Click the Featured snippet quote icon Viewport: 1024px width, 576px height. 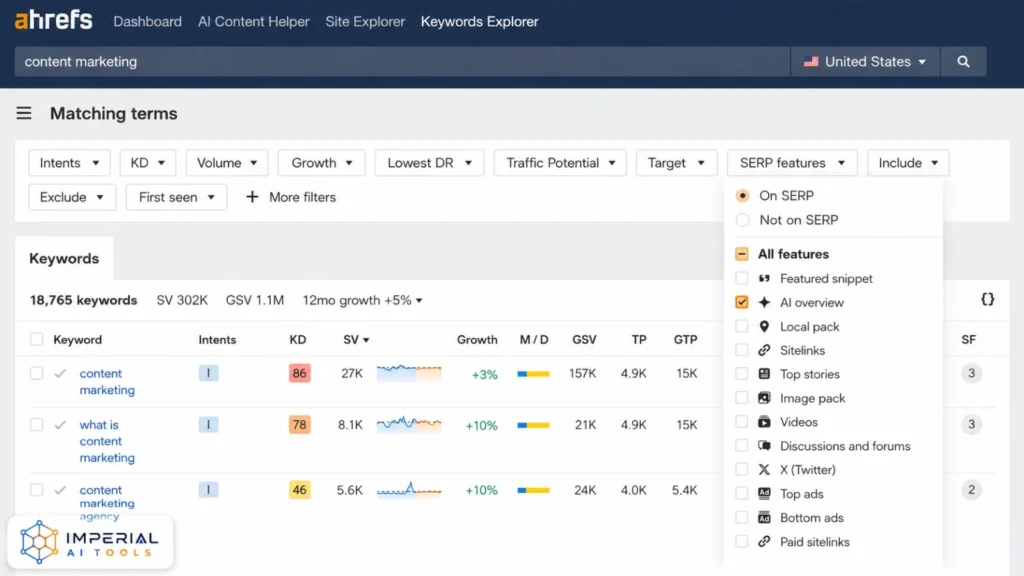tap(764, 278)
